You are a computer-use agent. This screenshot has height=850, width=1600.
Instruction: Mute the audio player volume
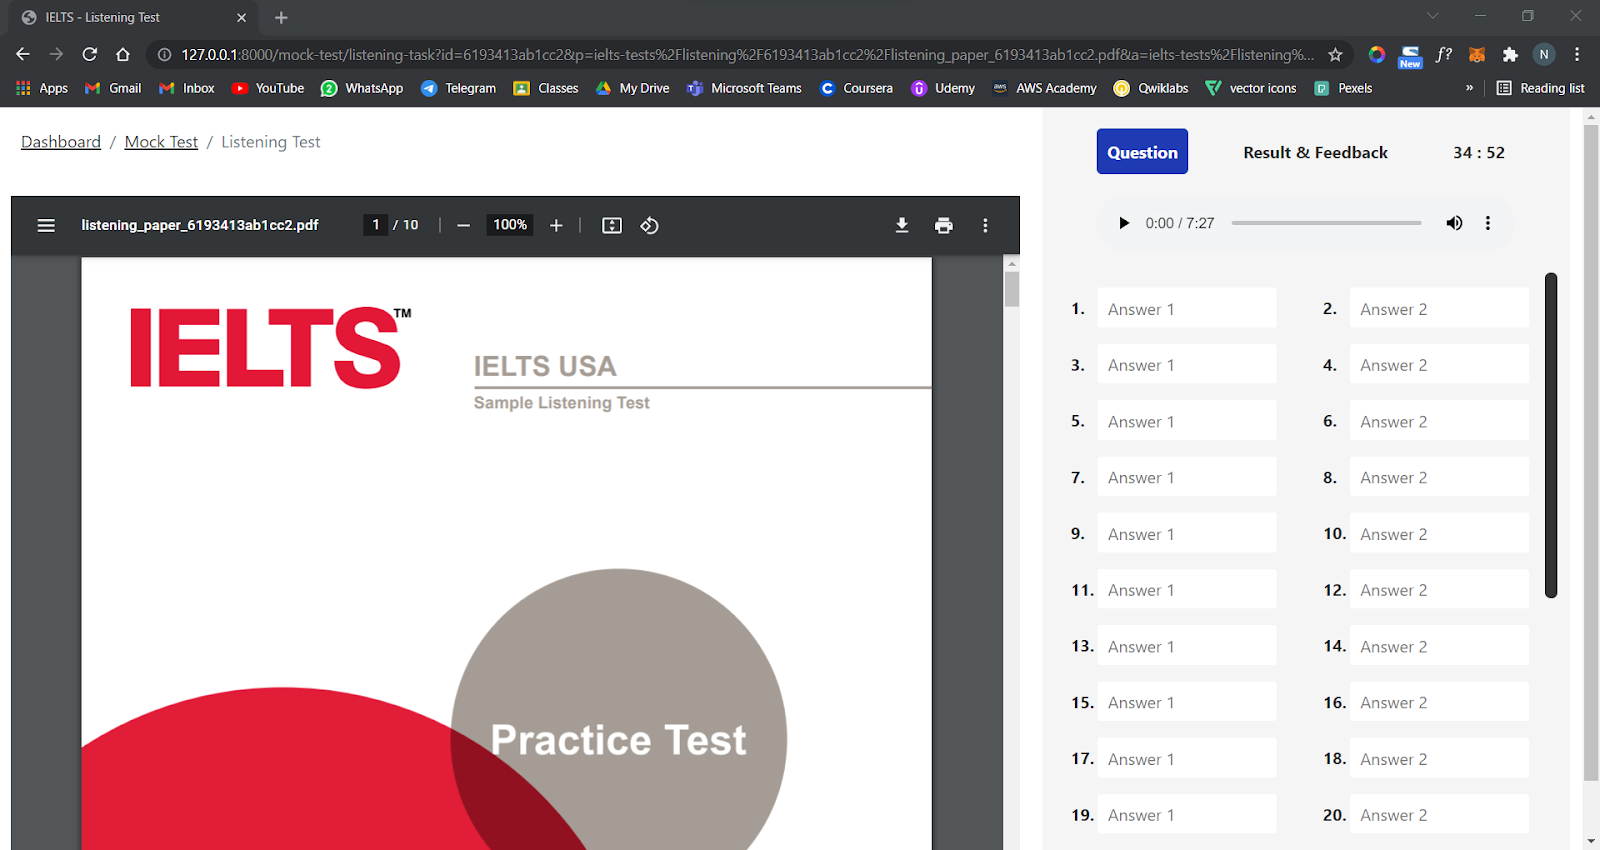tap(1454, 223)
